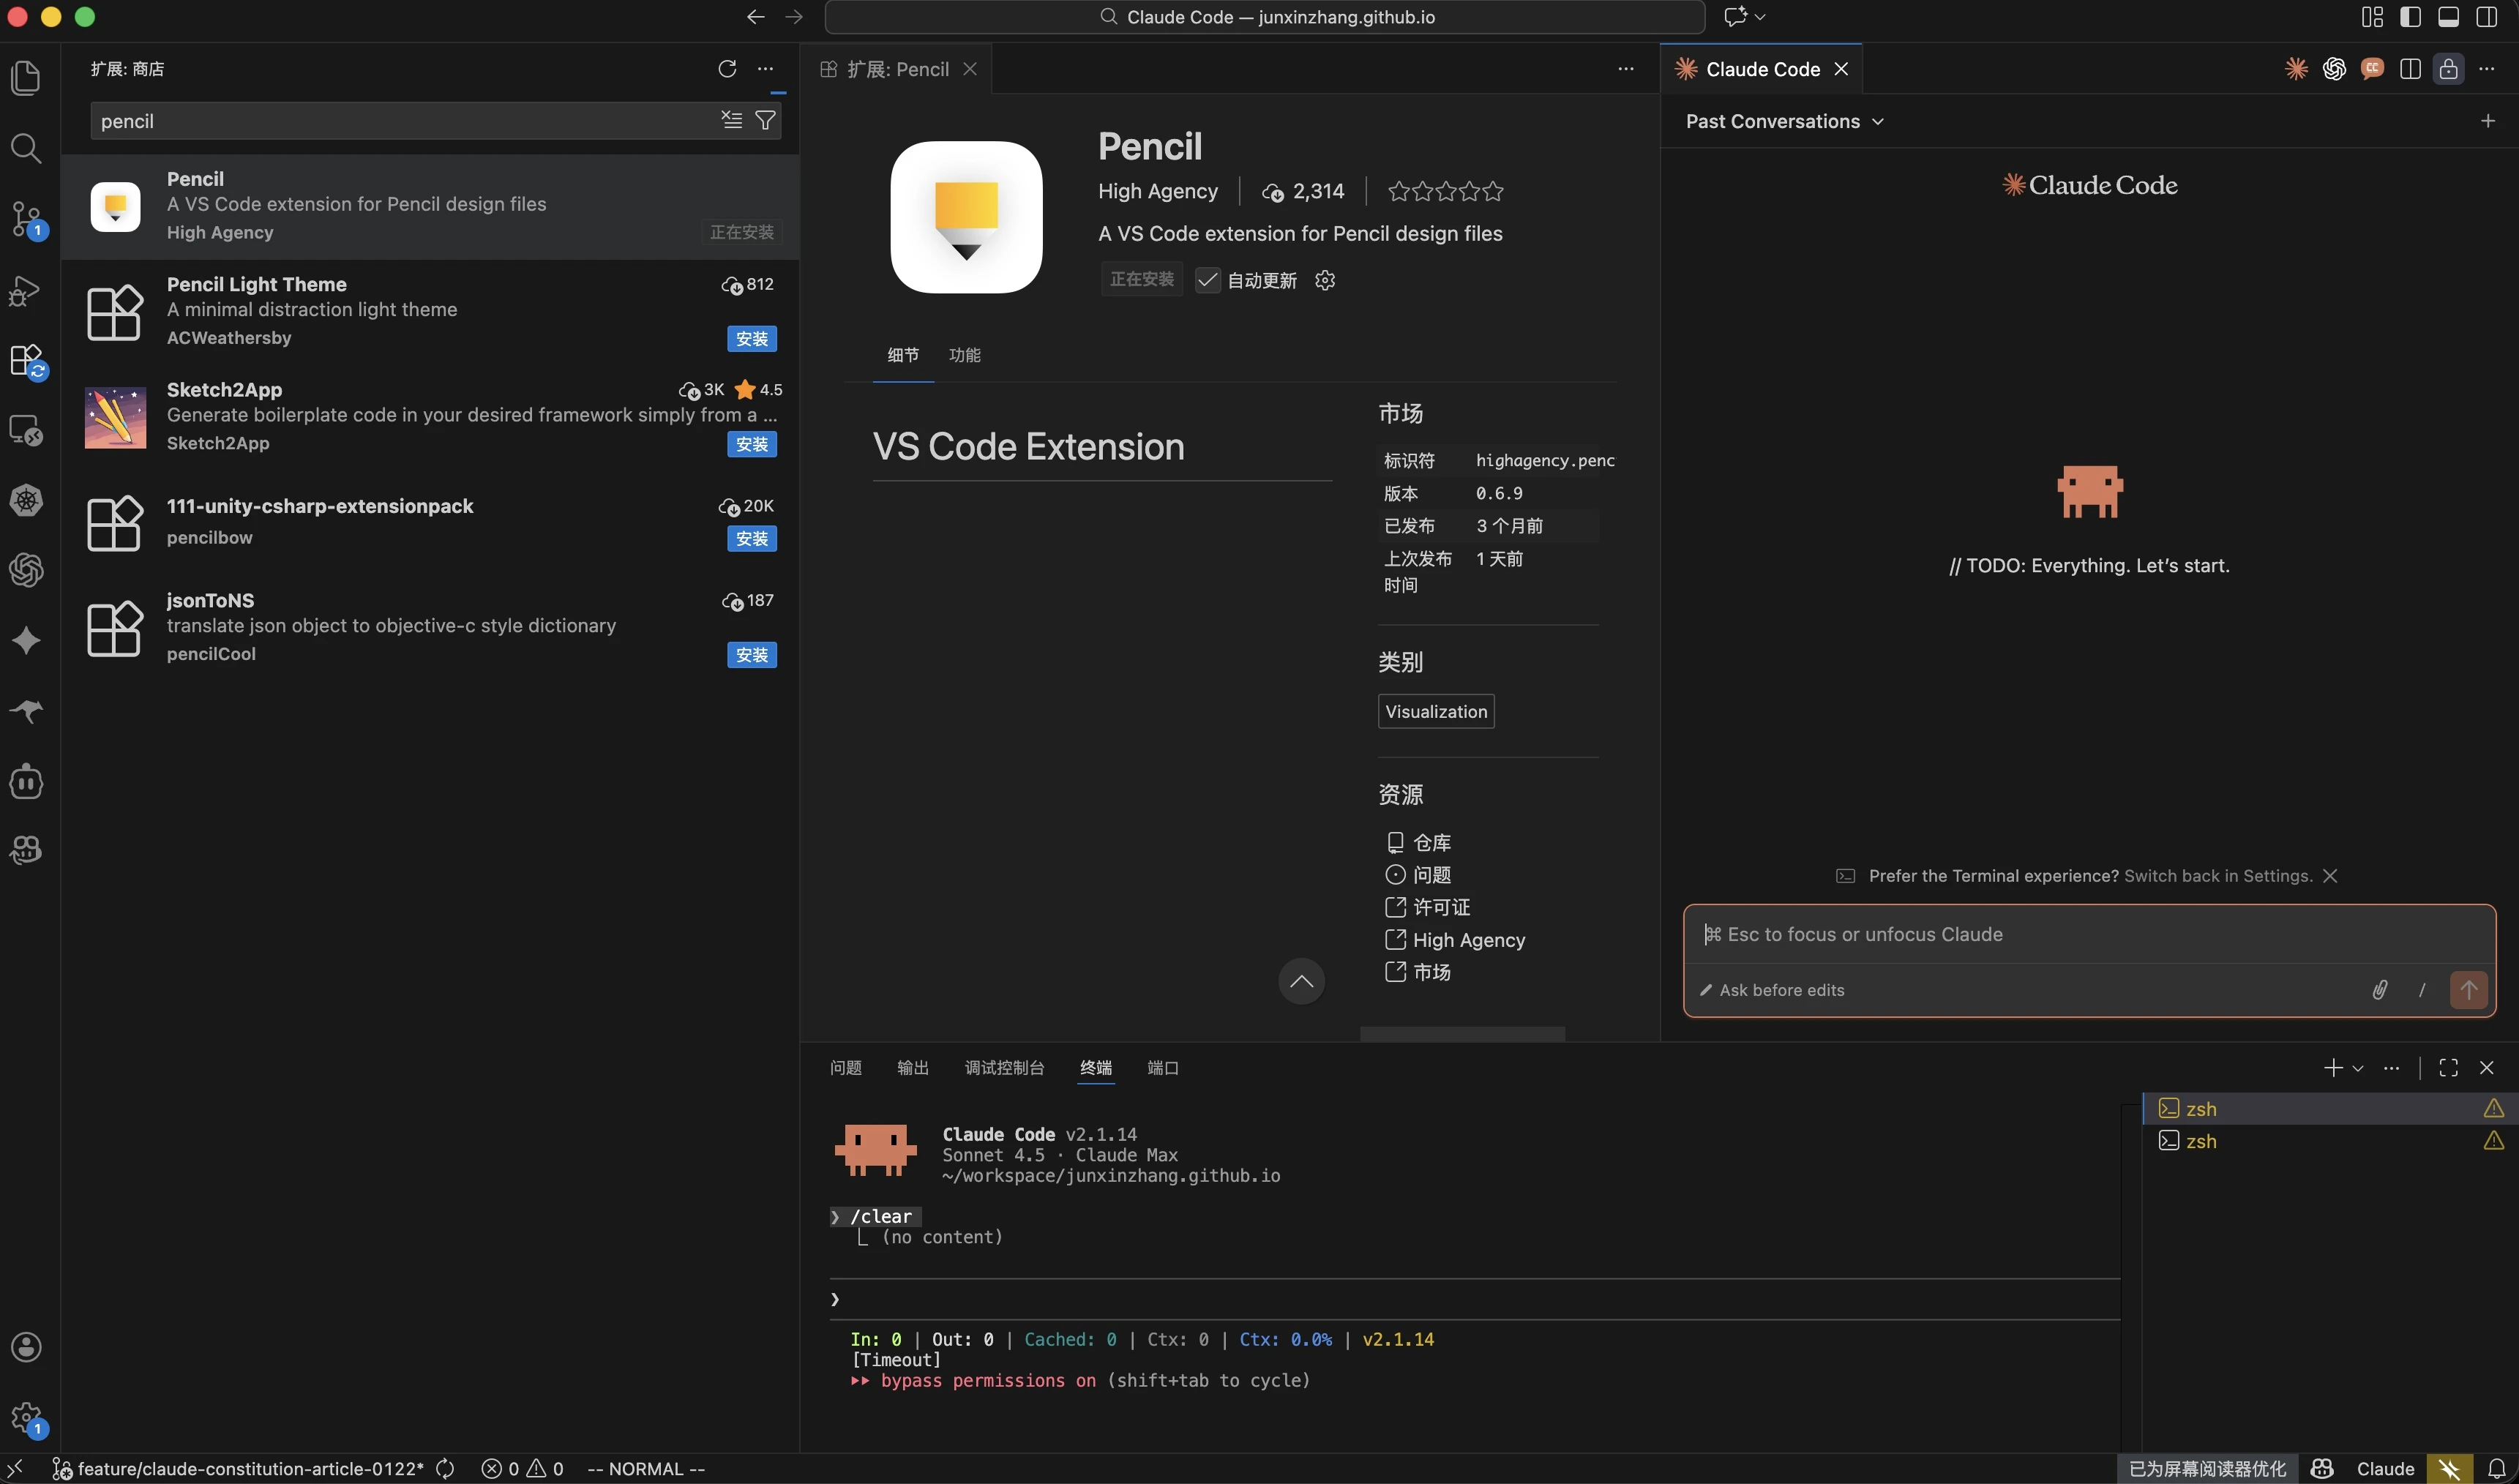Toggle the bottom panel layout button
Image resolution: width=2519 pixels, height=1484 pixels.
2448,17
